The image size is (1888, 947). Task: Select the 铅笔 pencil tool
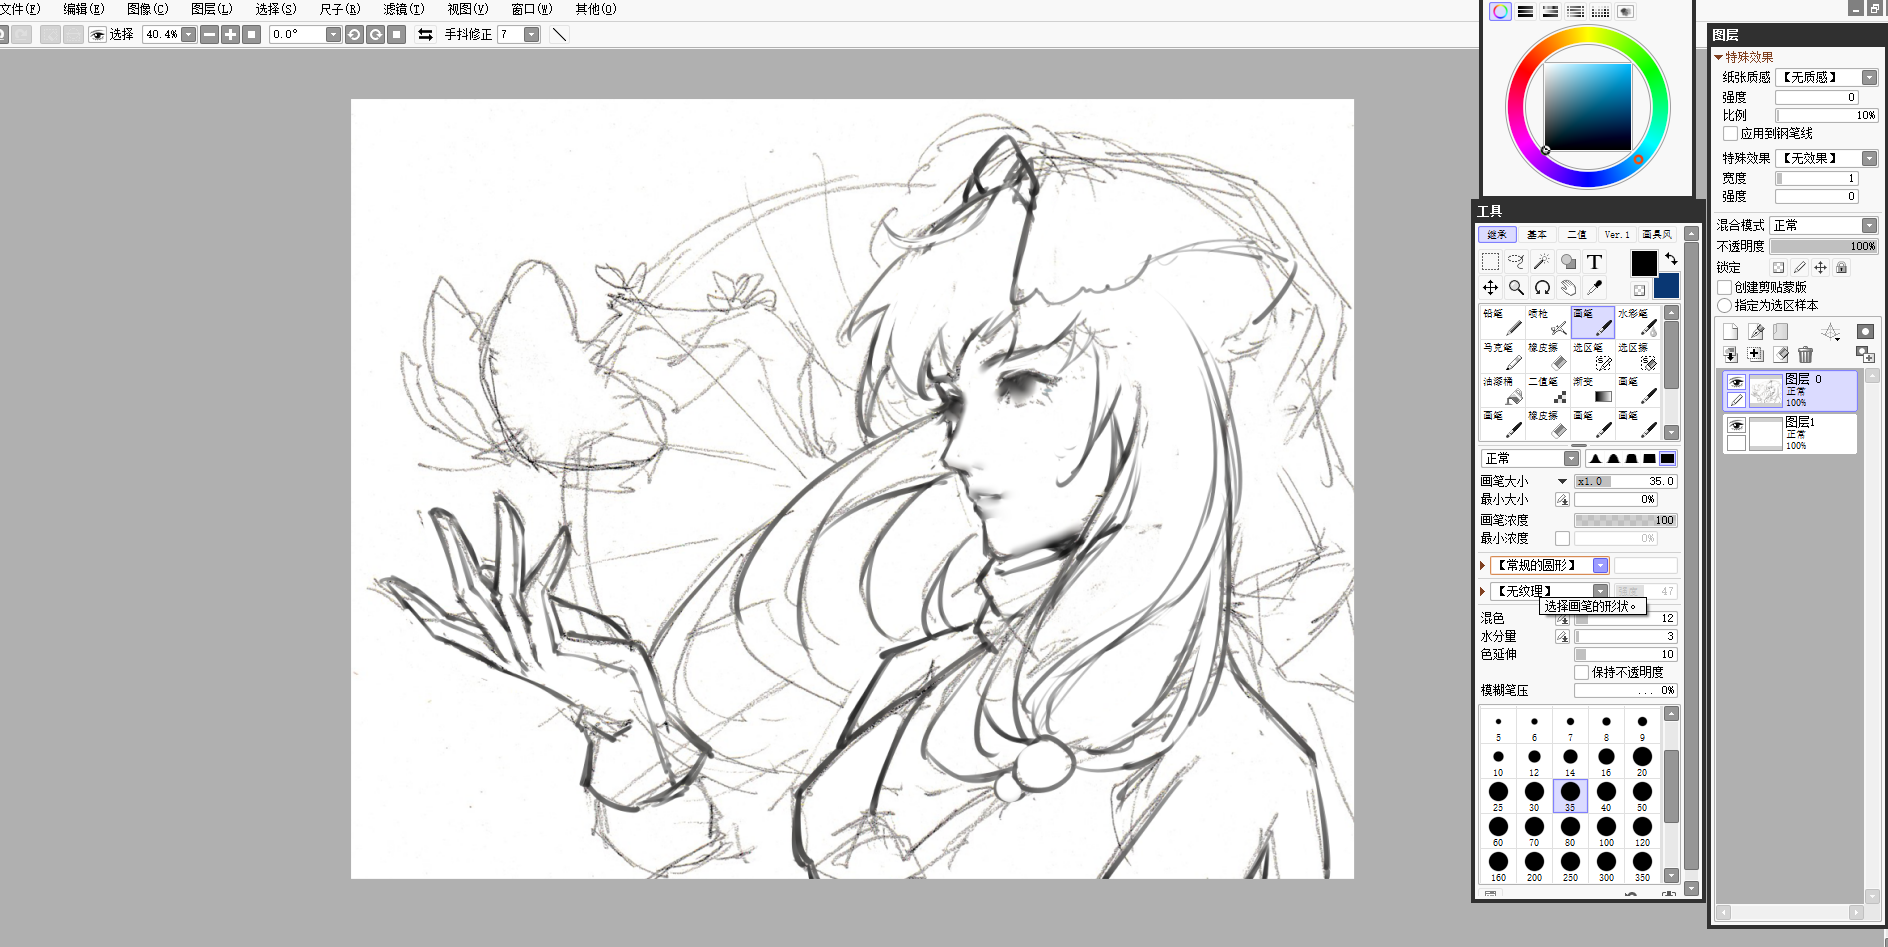coord(1502,322)
